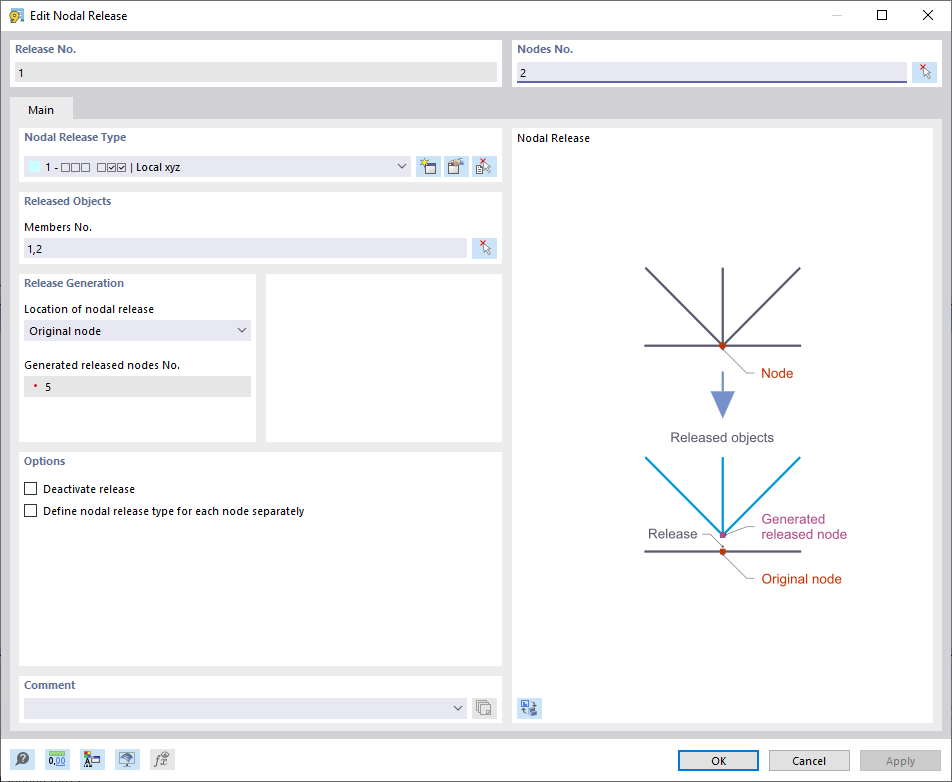Enable Deactivate release
952x782 pixels.
pos(30,488)
